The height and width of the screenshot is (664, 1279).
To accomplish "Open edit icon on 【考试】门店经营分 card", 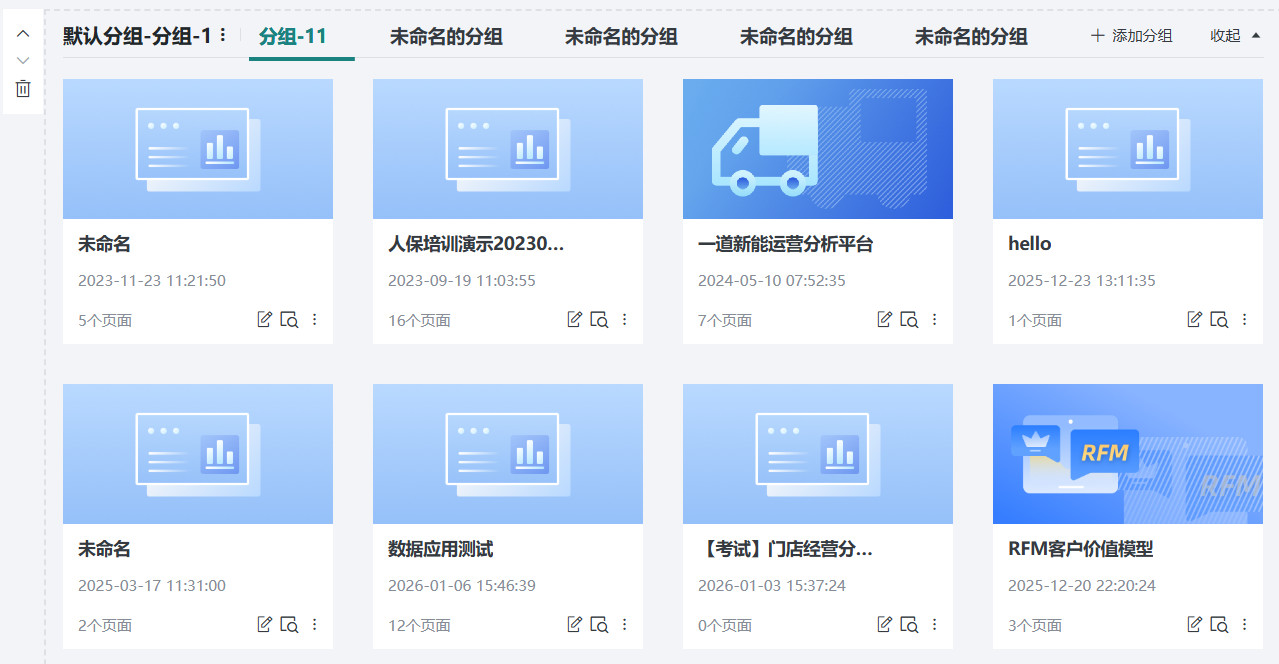I will pyautogui.click(x=884, y=623).
